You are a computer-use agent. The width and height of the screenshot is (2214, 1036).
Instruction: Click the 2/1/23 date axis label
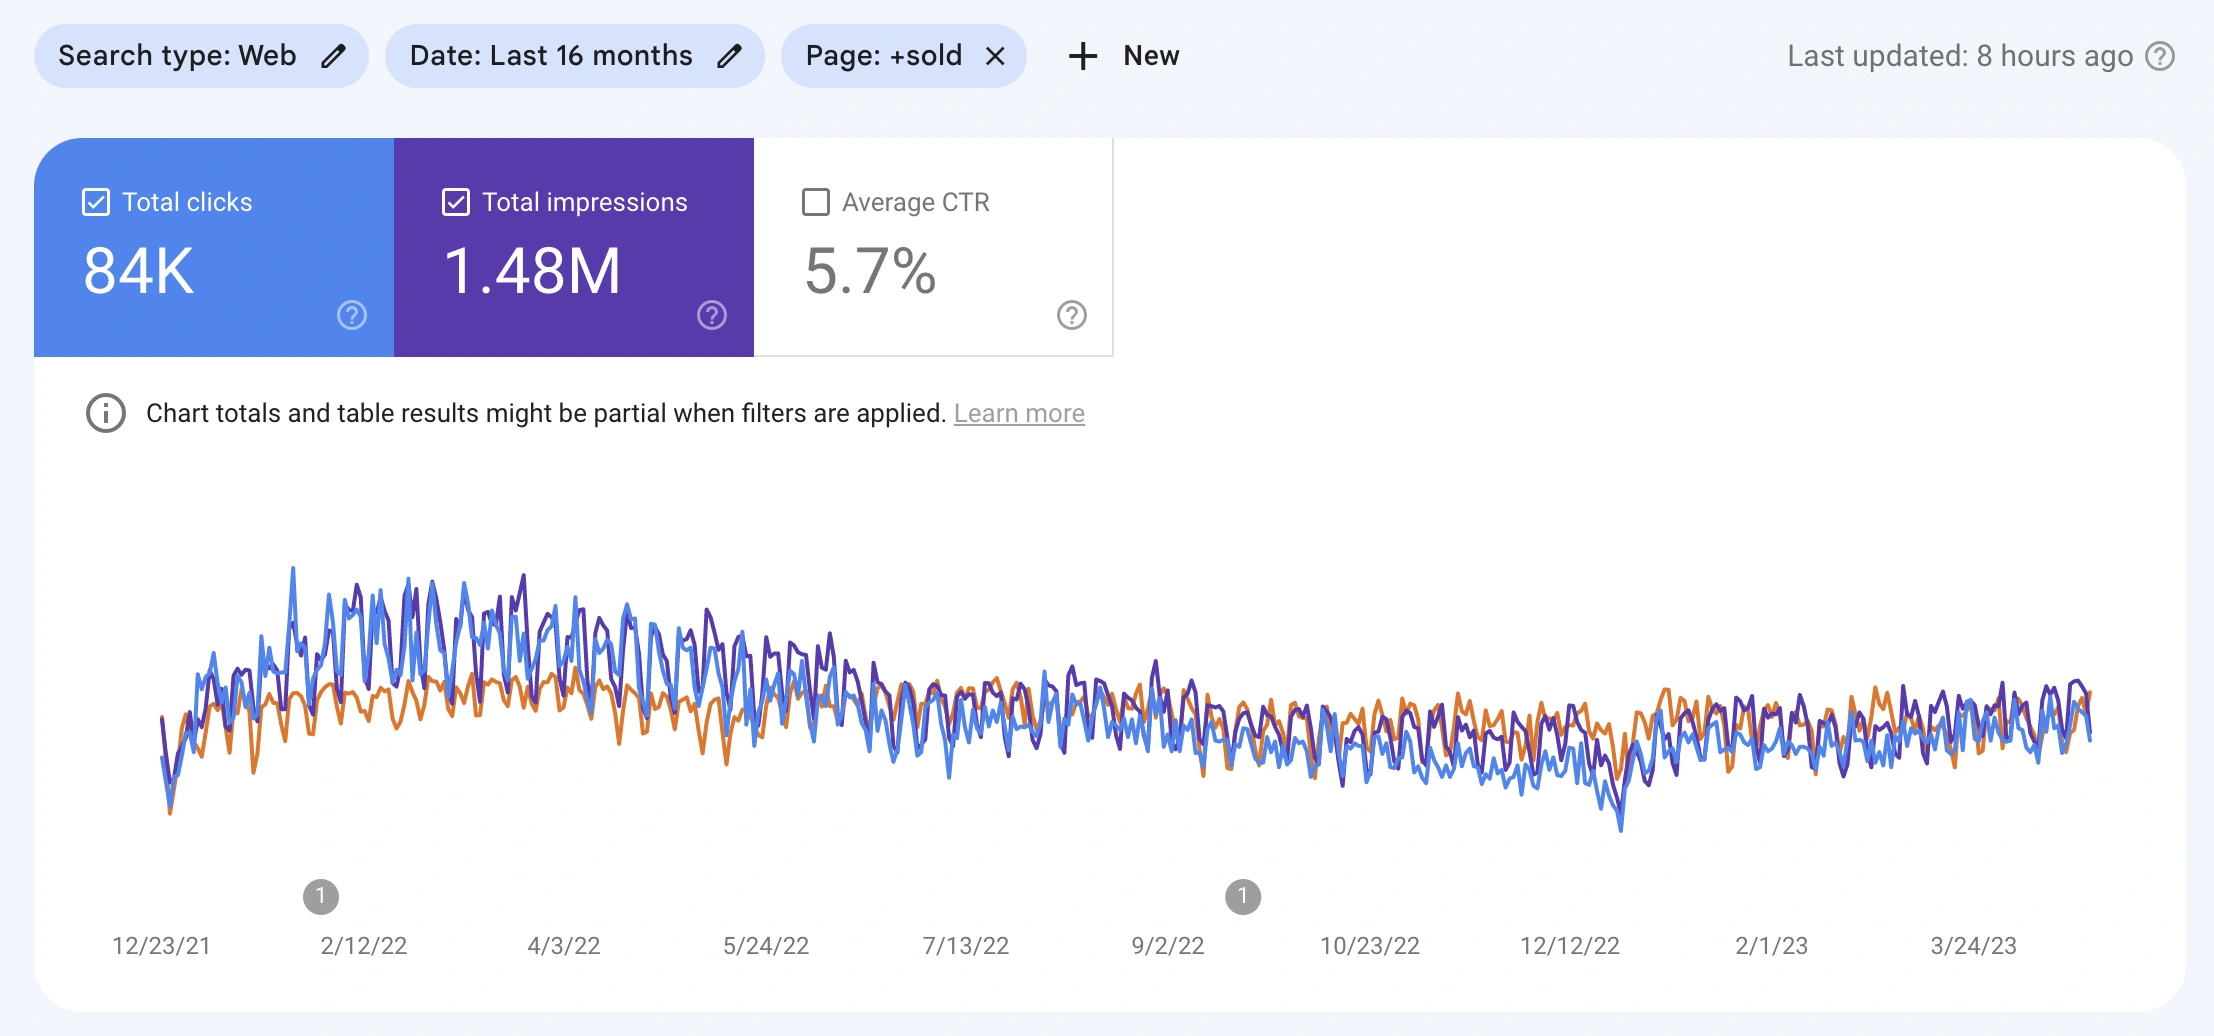click(x=1772, y=946)
